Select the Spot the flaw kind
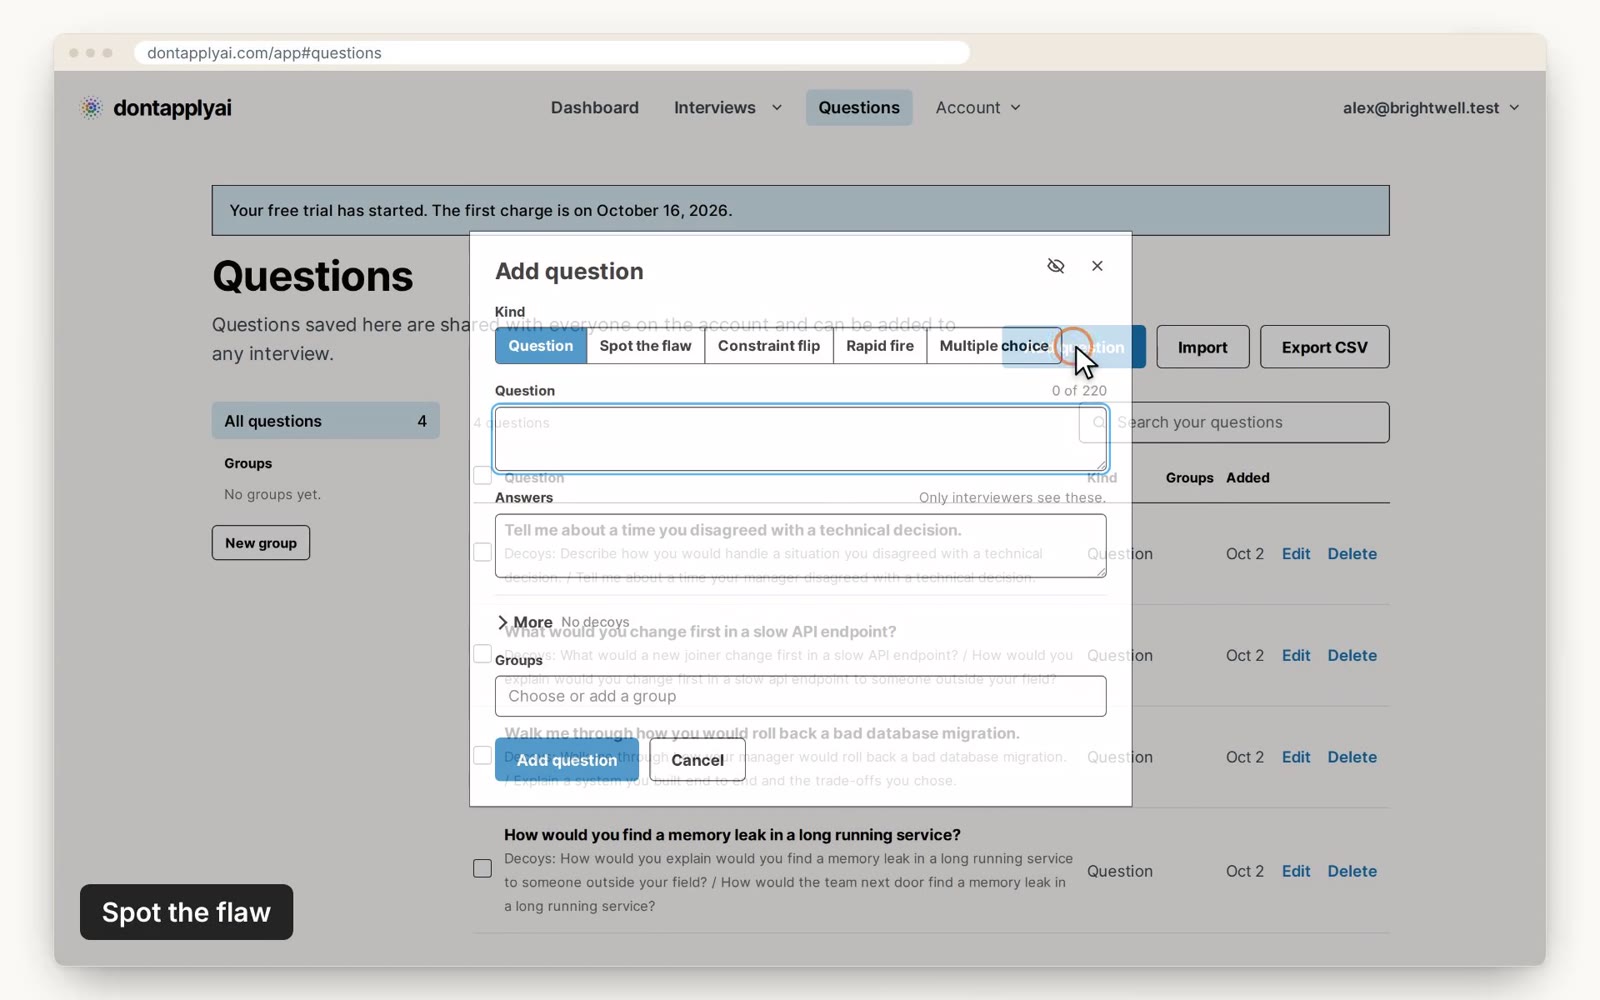 tap(645, 346)
